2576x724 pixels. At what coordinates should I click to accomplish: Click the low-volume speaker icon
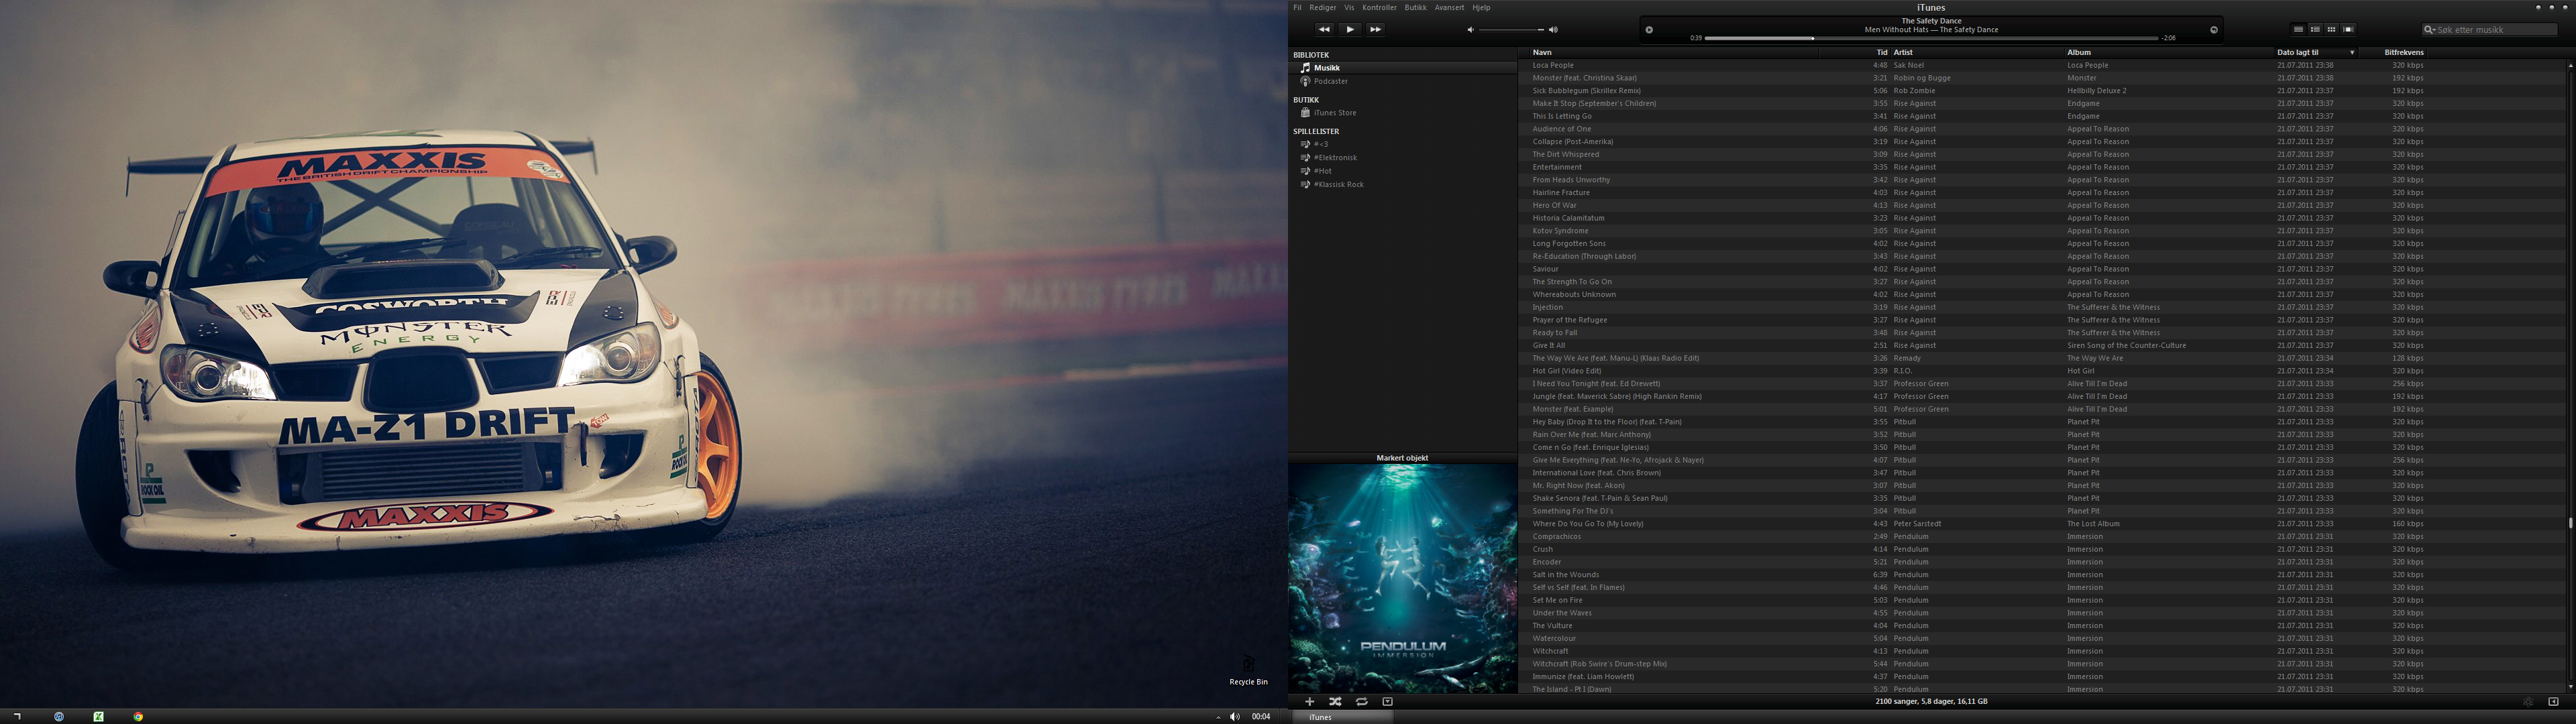(1470, 30)
